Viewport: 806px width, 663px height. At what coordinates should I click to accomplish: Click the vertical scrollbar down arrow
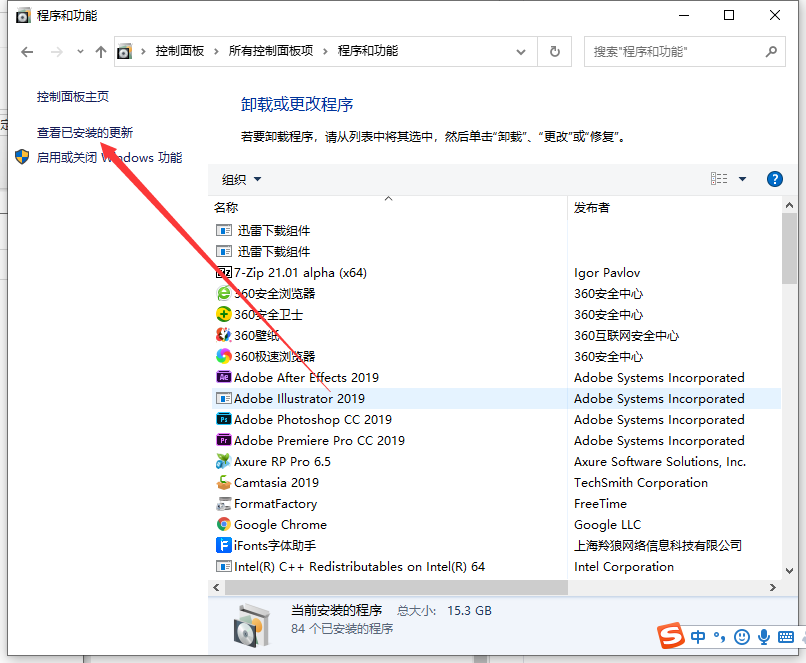pyautogui.click(x=789, y=570)
